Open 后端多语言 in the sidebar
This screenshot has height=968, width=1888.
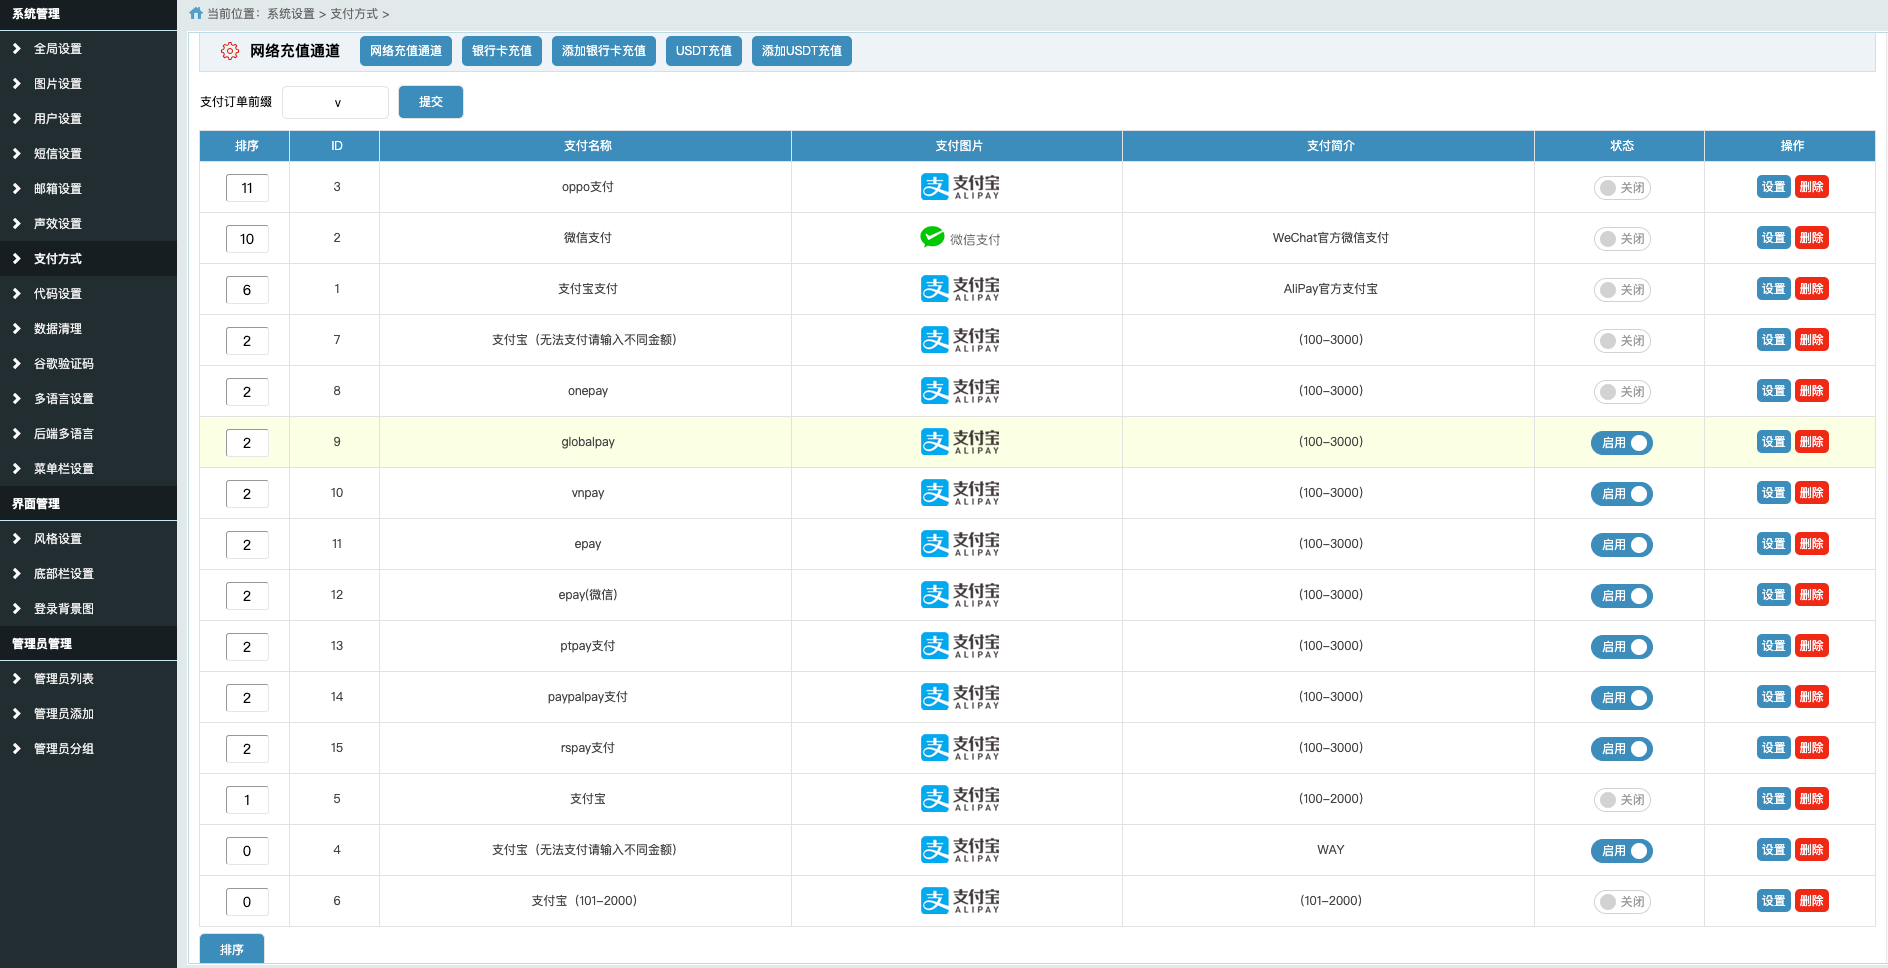click(88, 434)
